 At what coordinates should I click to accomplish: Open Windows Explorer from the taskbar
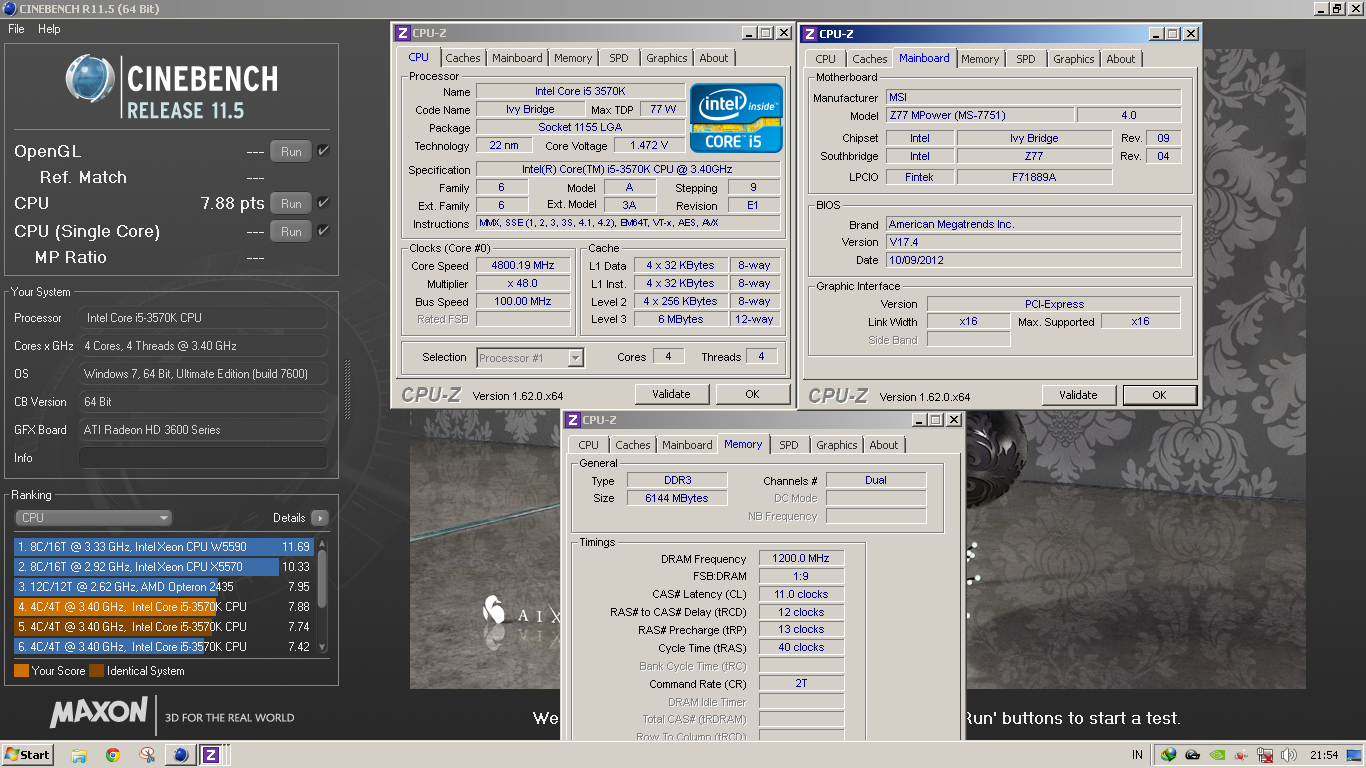(79, 755)
